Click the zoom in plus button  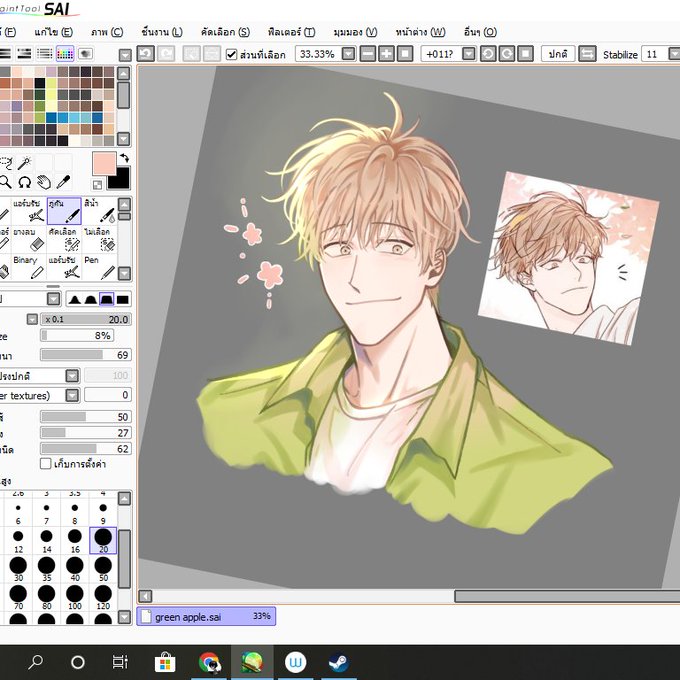click(386, 54)
